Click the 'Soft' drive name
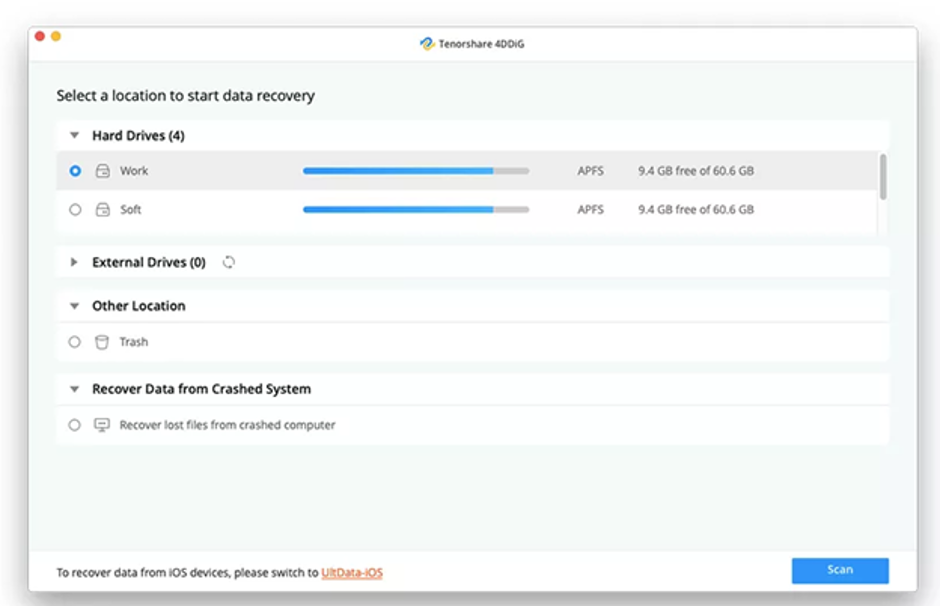The height and width of the screenshot is (606, 941). [131, 209]
